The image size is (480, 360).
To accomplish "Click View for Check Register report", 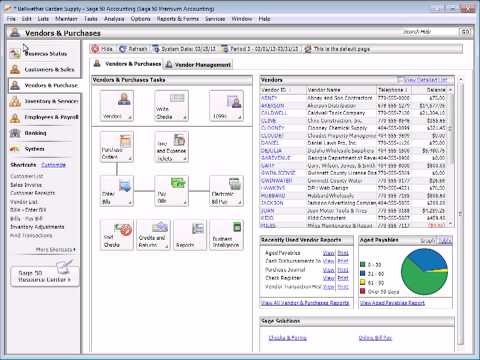I will point(328,278).
